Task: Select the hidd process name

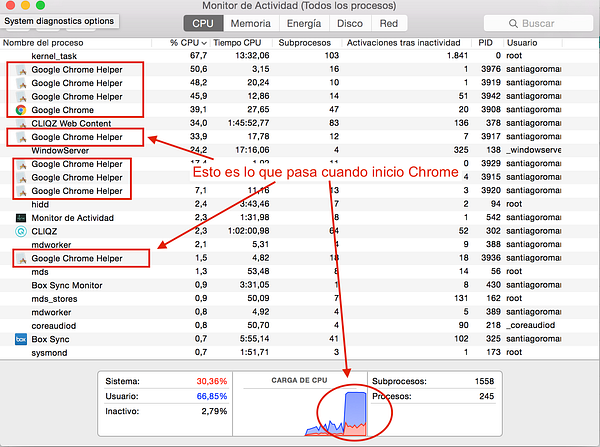Action: (40, 204)
